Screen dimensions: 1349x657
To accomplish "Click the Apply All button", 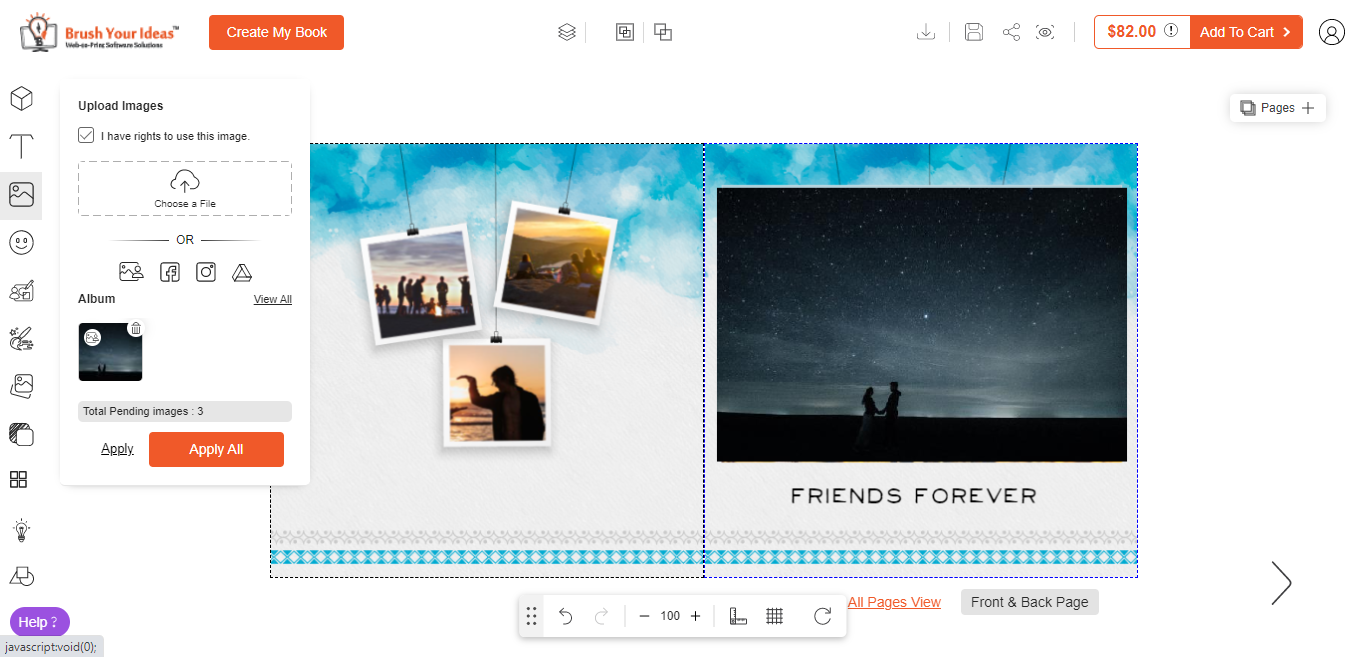I will pyautogui.click(x=216, y=449).
